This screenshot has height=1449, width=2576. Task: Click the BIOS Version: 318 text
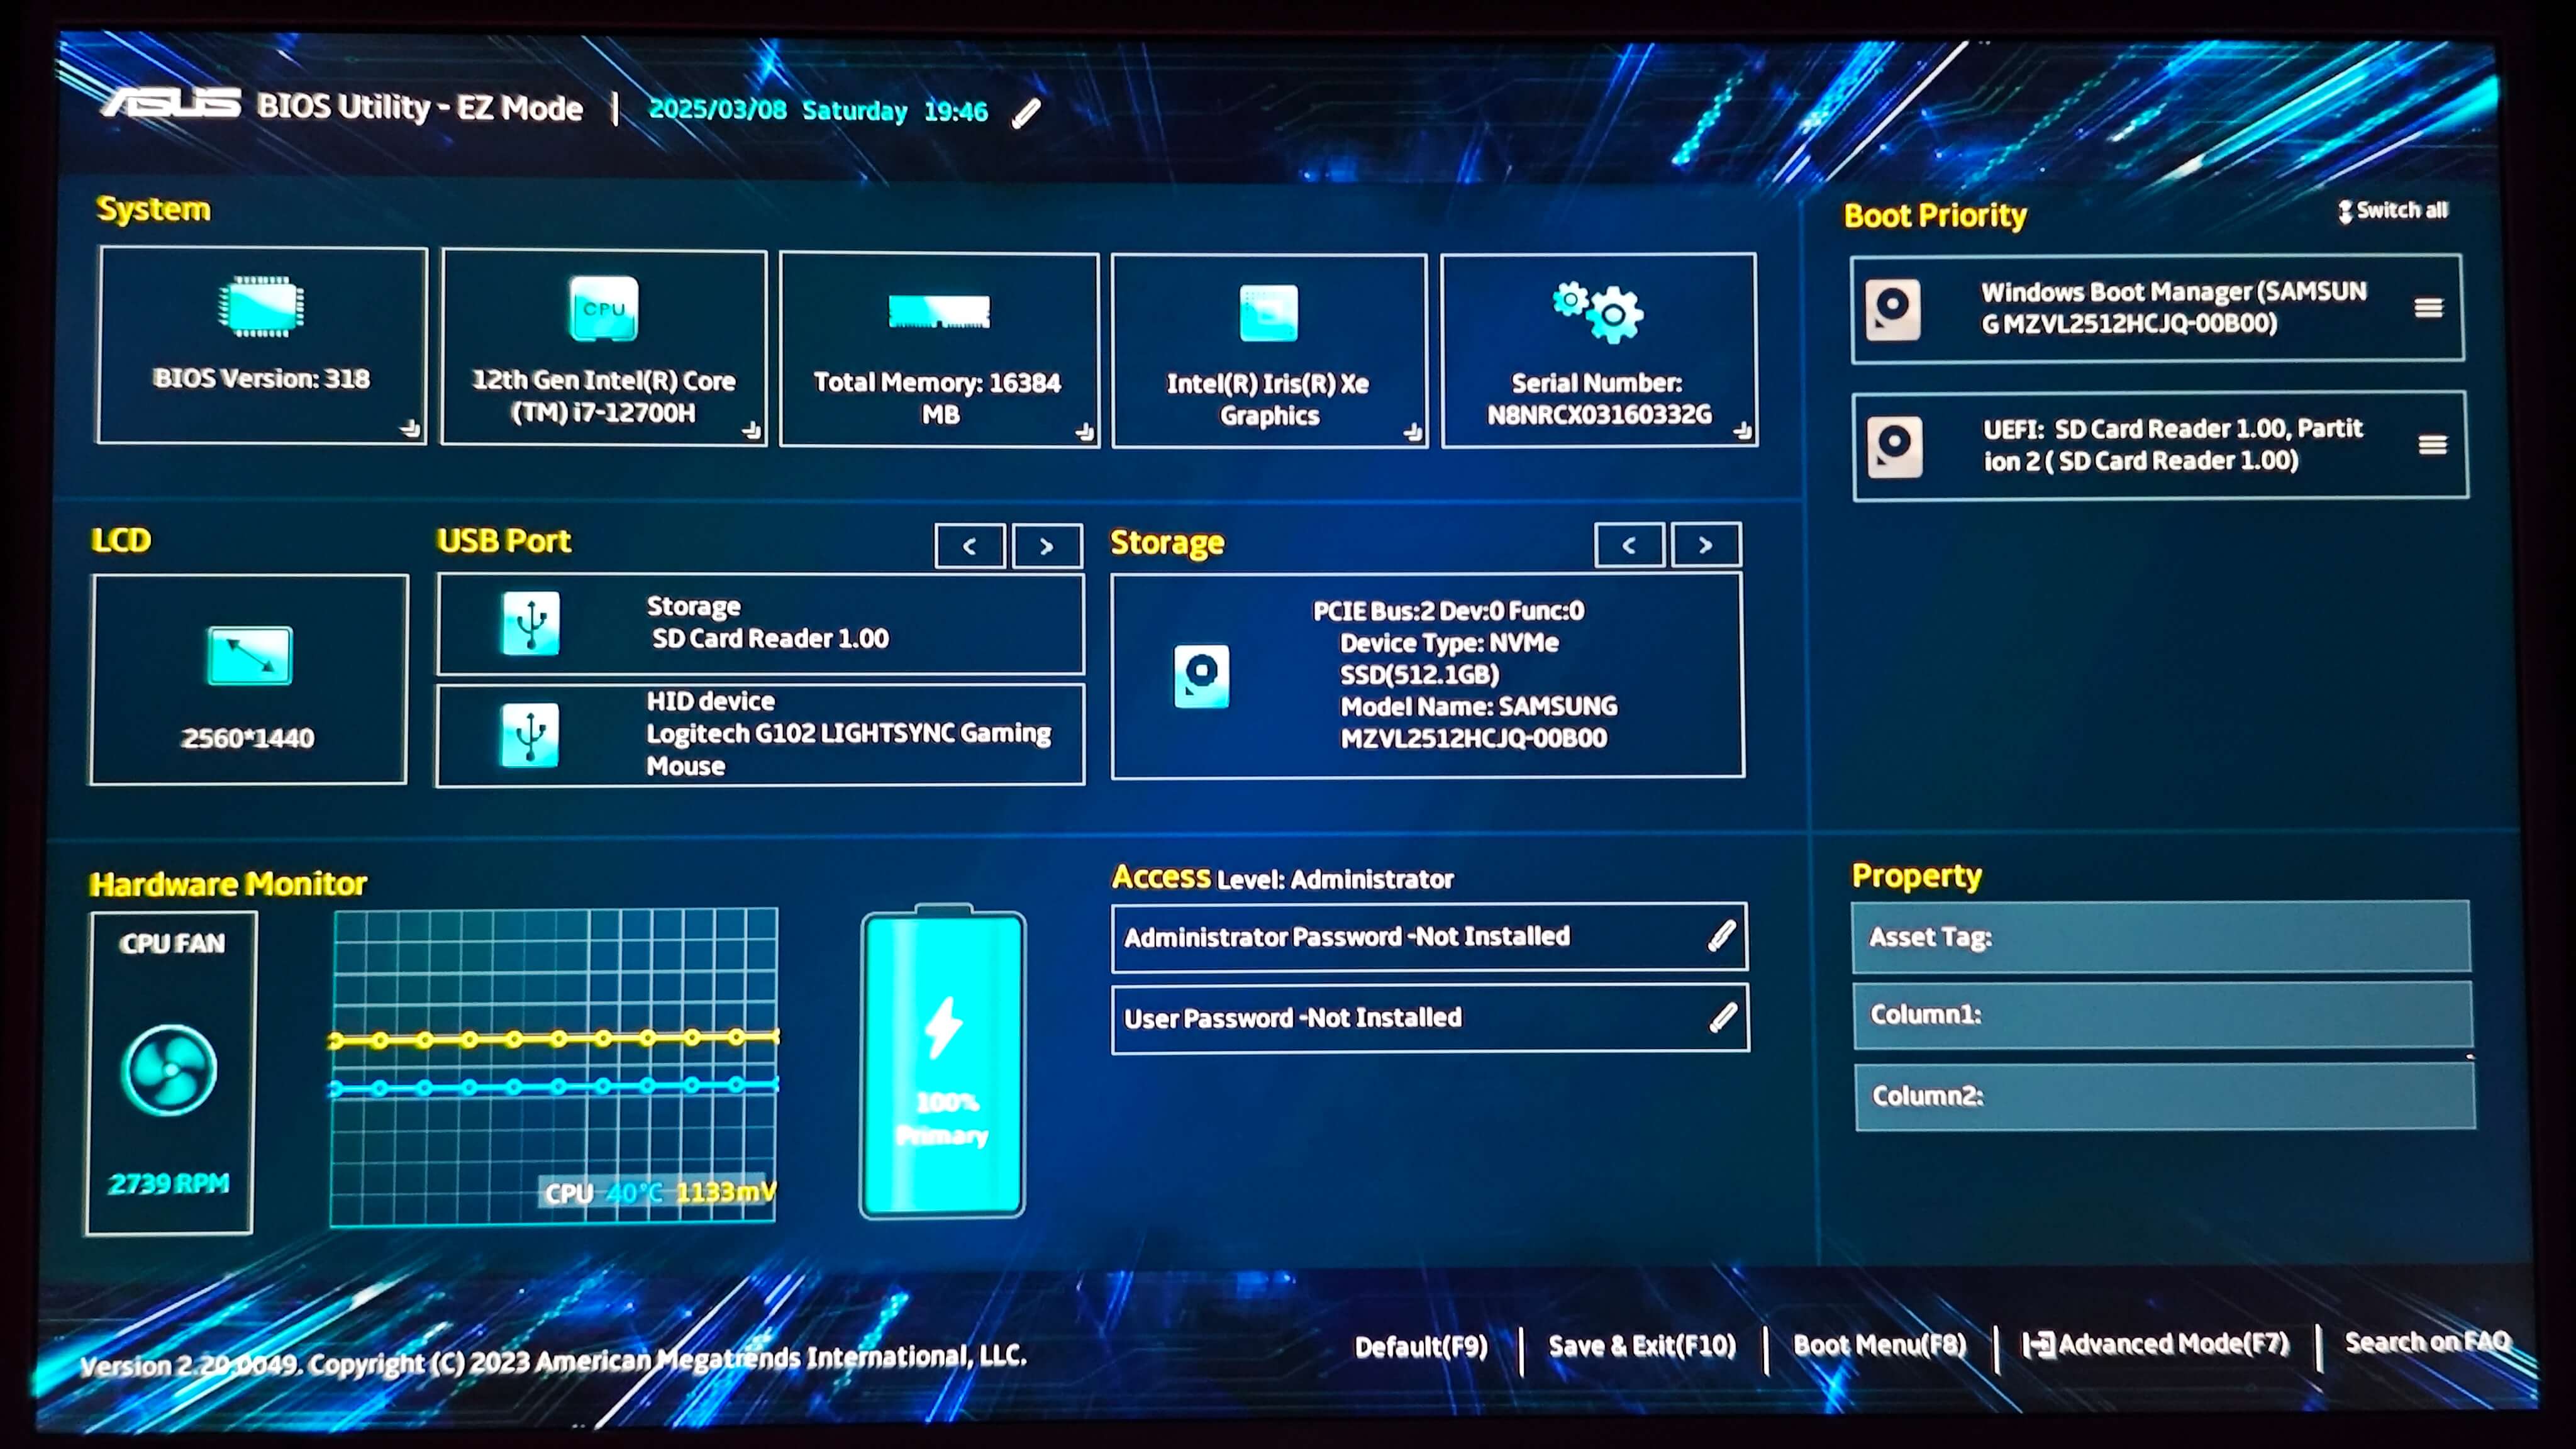pyautogui.click(x=261, y=379)
